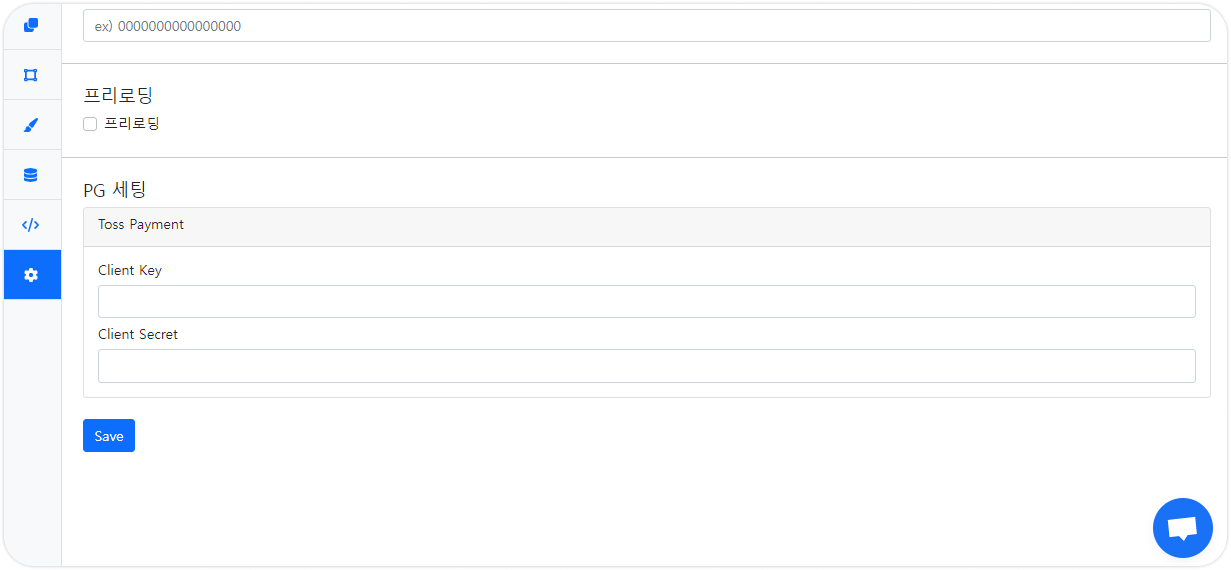This screenshot has height=570, width=1231.
Task: Click the divider line above 프리로딩 heading
Action: coord(644,63)
